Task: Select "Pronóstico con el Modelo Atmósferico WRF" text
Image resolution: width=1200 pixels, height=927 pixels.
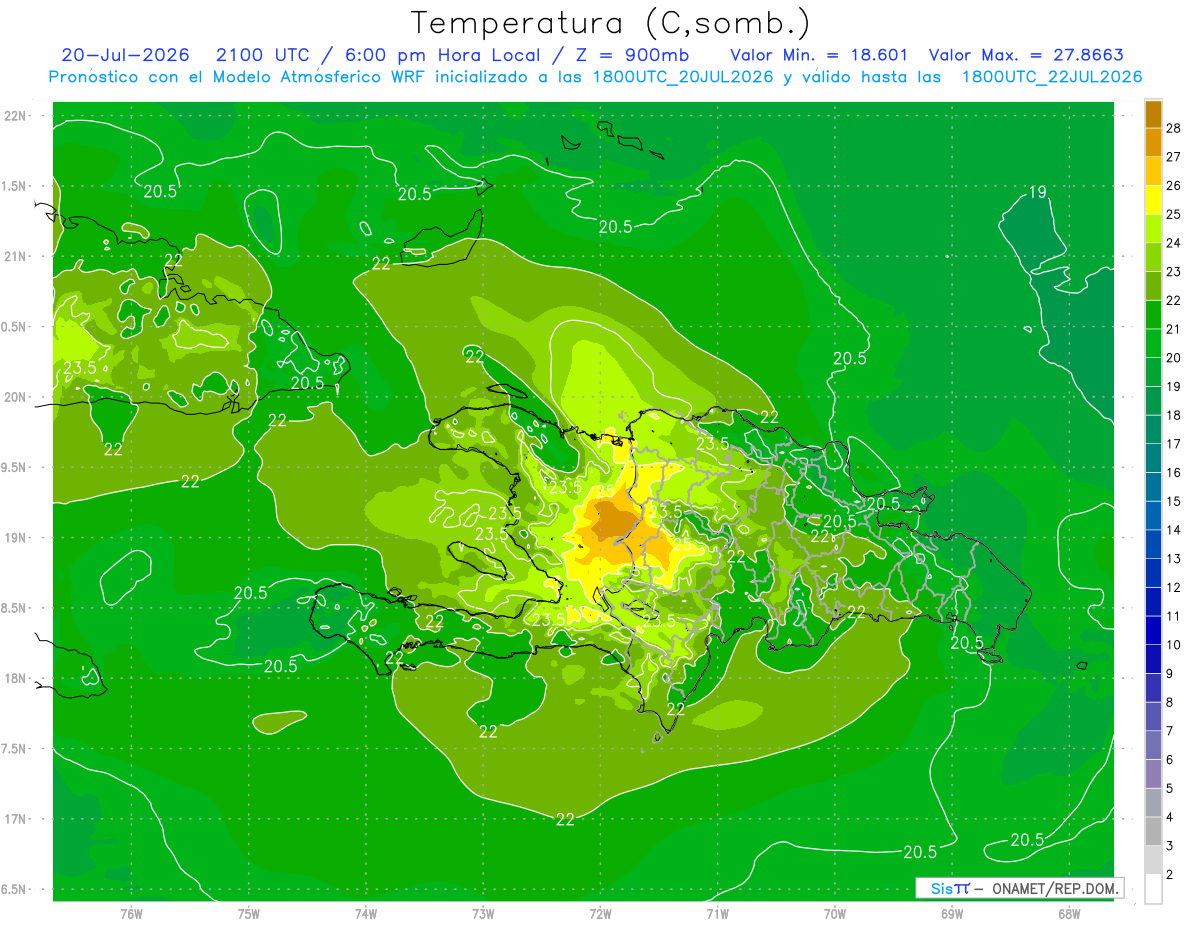Action: [238, 77]
